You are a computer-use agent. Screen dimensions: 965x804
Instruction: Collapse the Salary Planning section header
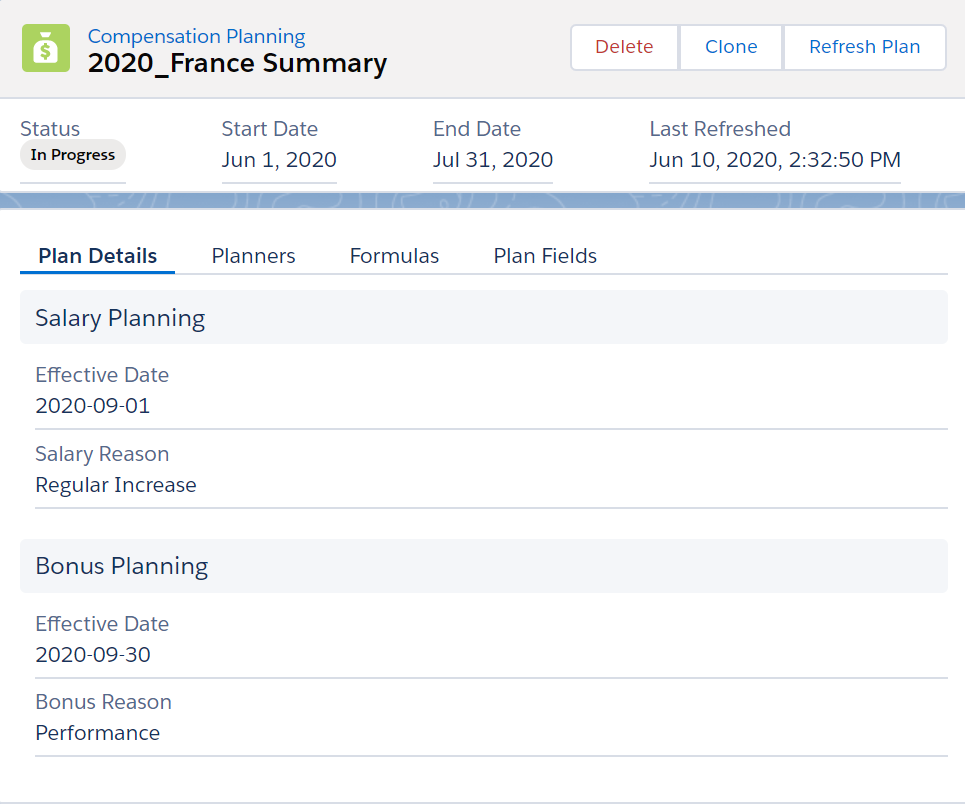(120, 318)
